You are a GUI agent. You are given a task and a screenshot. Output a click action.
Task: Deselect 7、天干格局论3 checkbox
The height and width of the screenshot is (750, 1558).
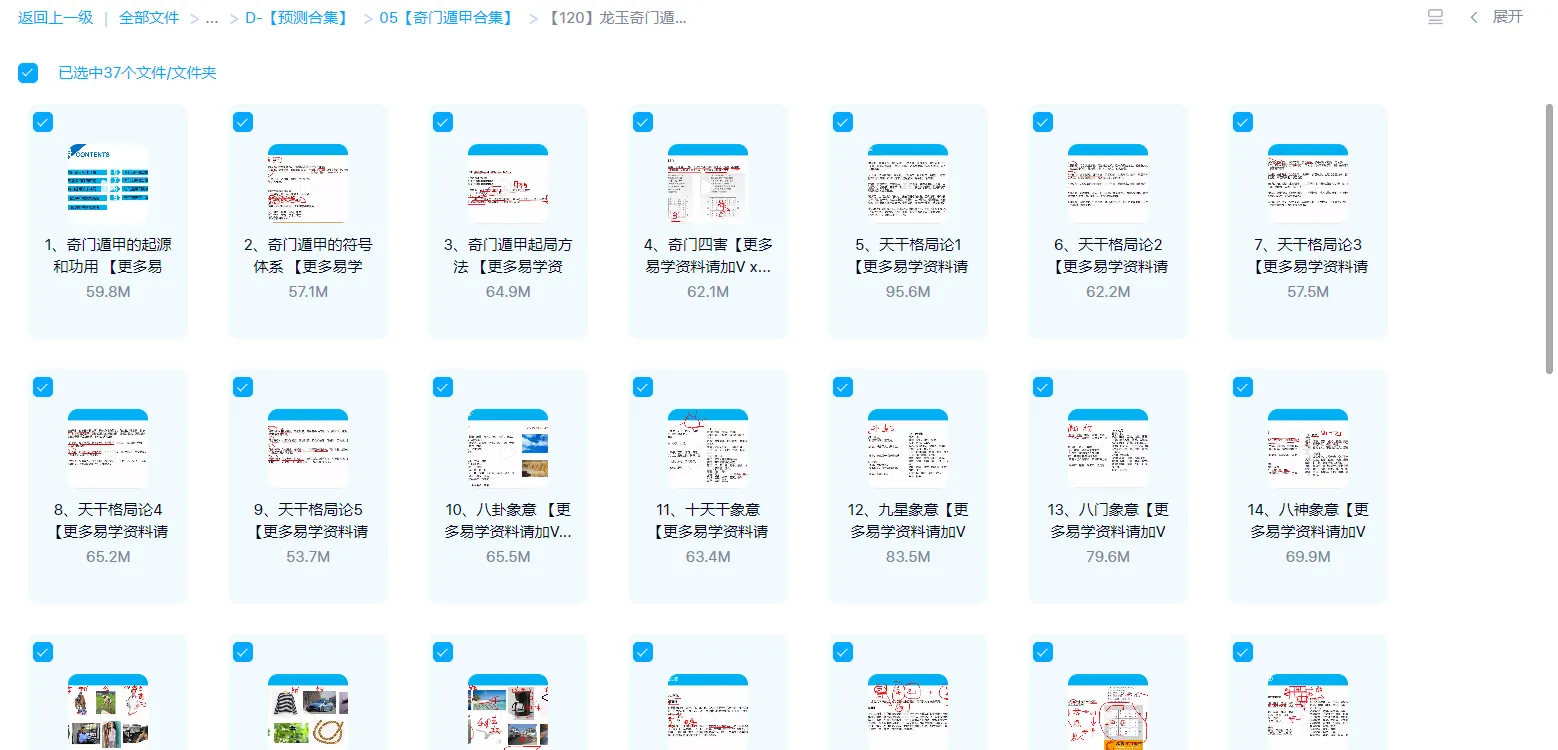pyautogui.click(x=1241, y=121)
